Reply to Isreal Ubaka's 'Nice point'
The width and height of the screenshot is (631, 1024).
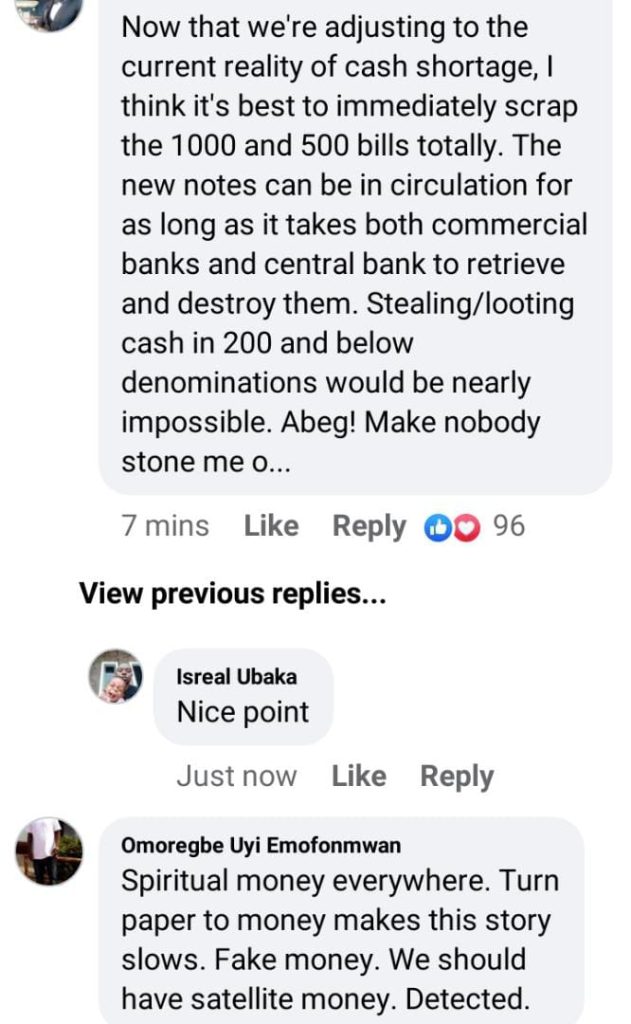pos(456,776)
